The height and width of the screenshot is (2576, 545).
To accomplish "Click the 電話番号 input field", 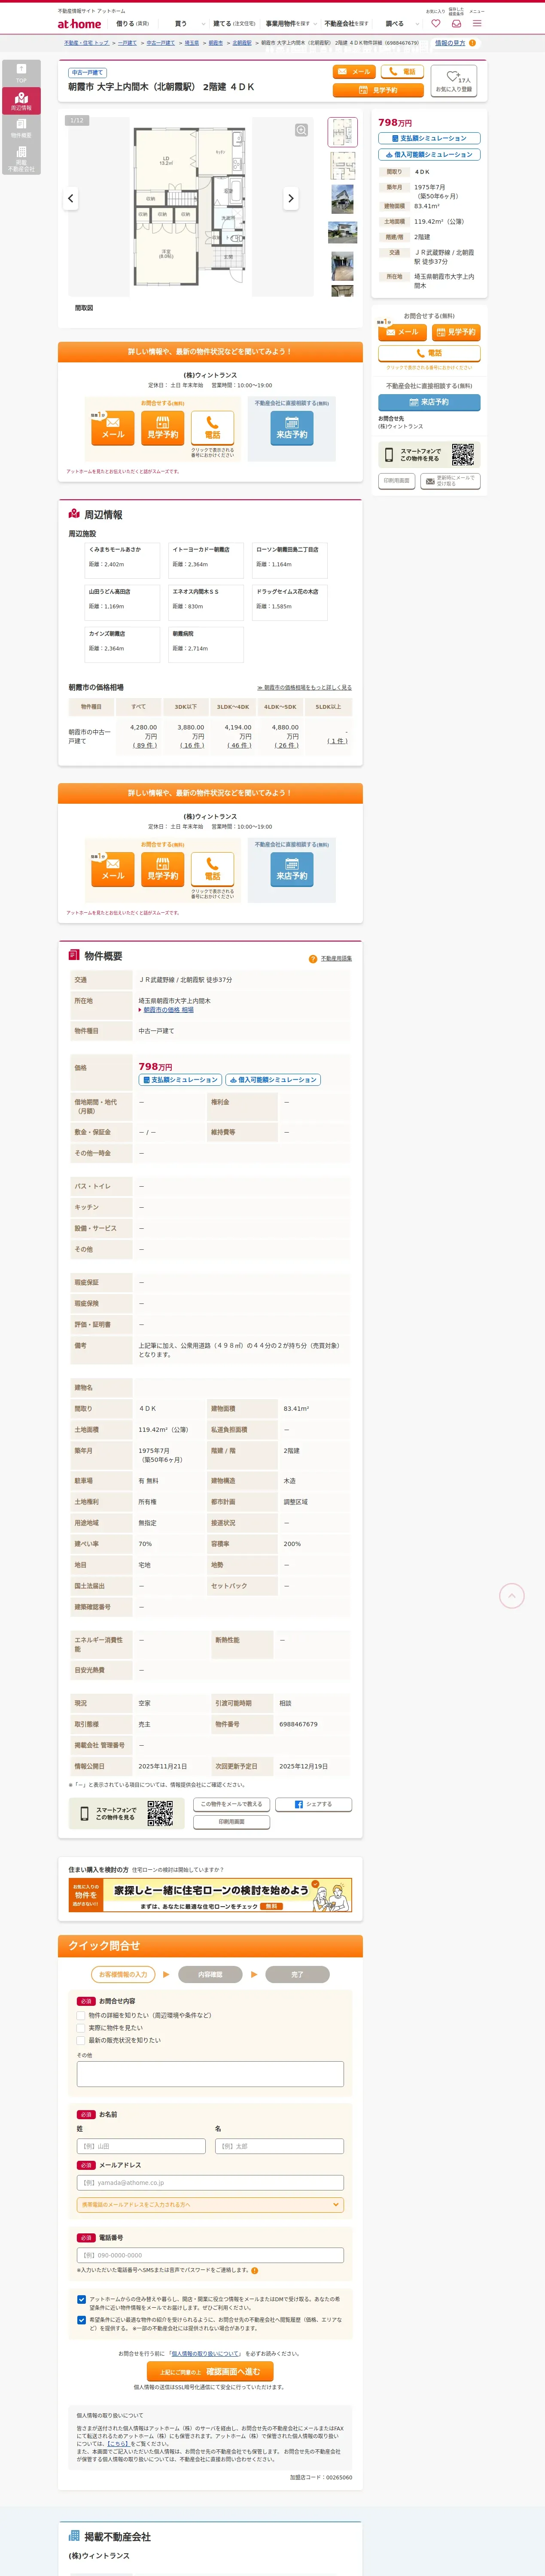I will click(210, 2255).
